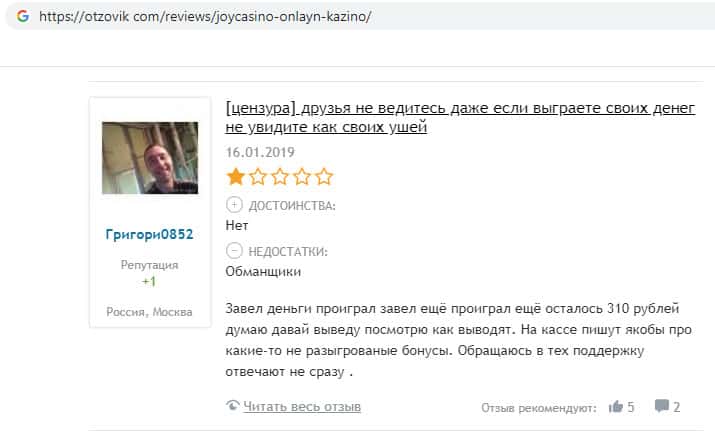Click the review date 16.01.2019
The width and height of the screenshot is (715, 436).
260,152
